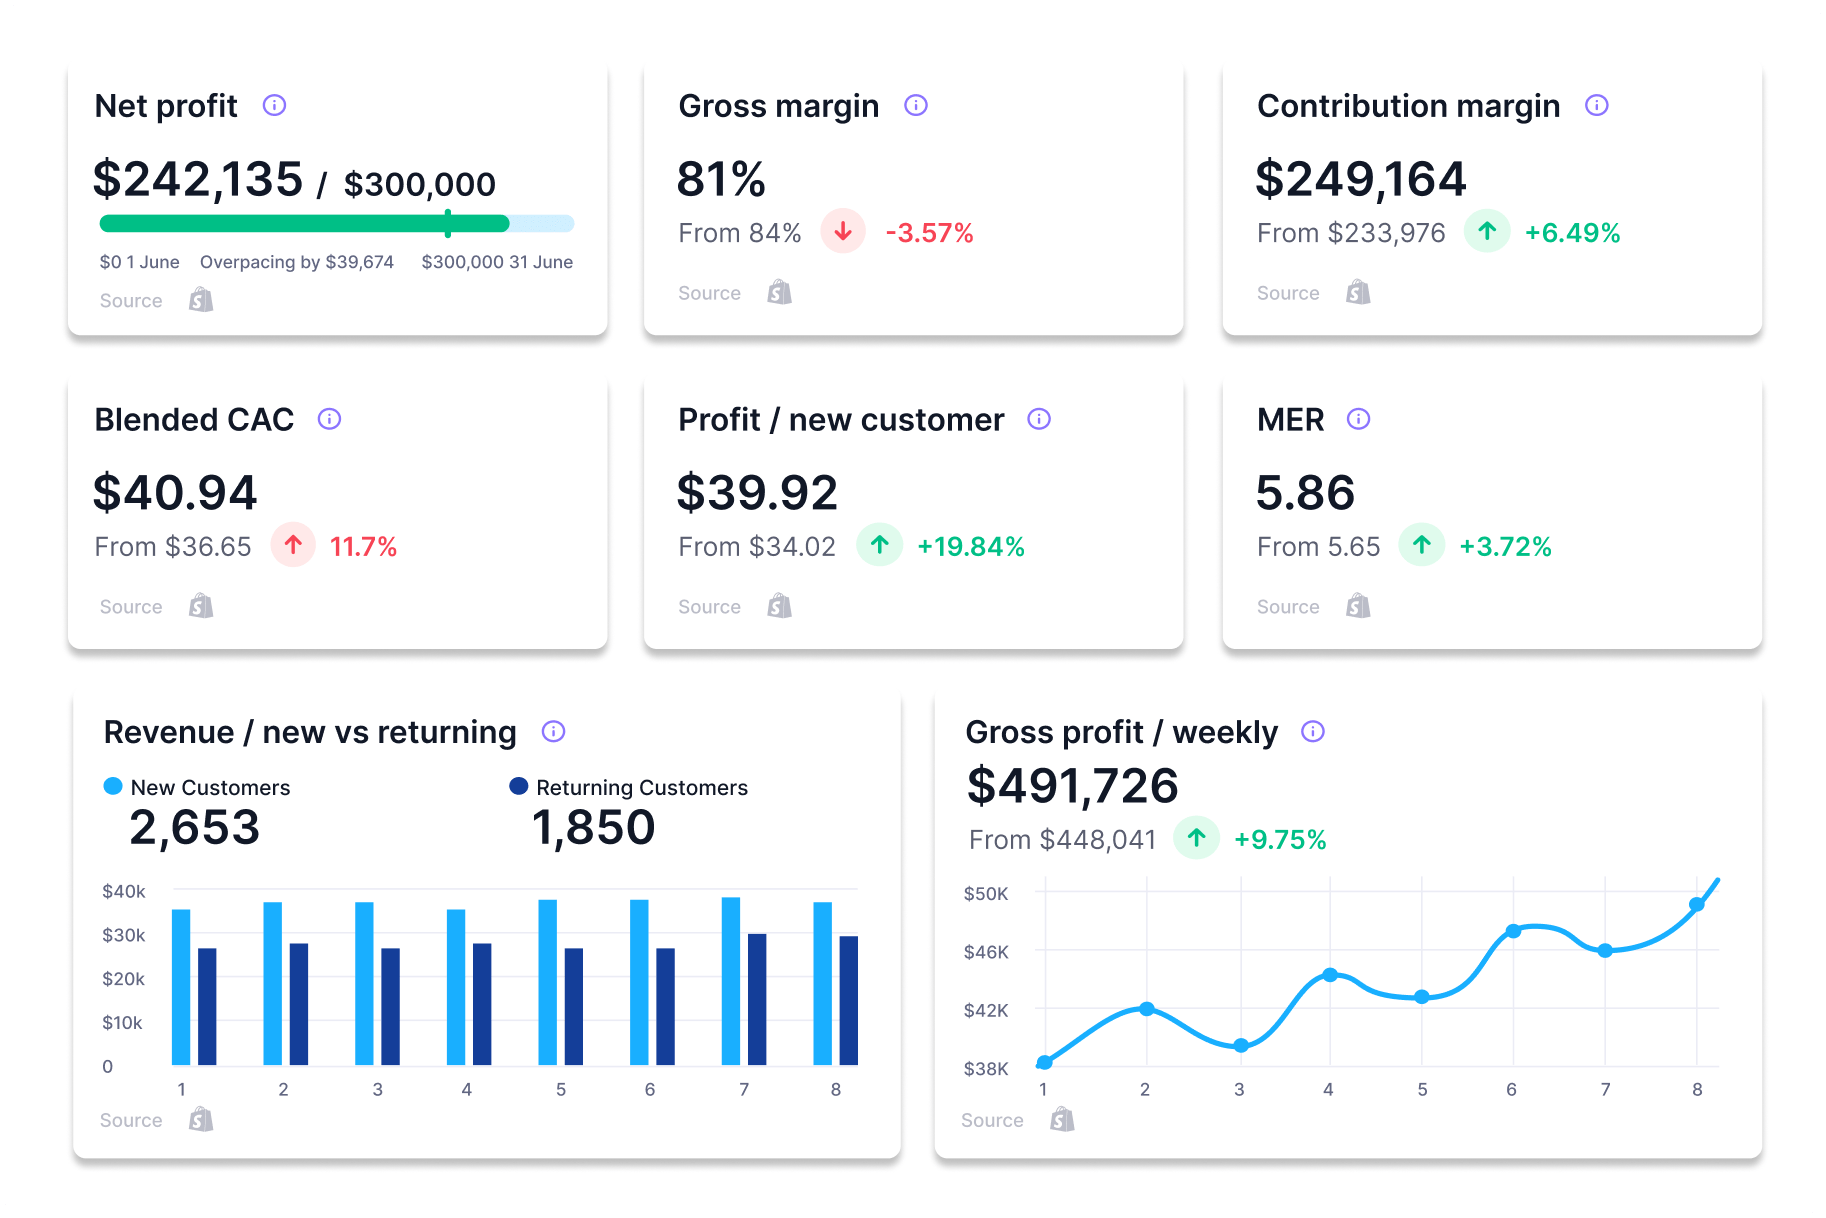Open info for Revenue / new vs returning
Screen dimensions: 1826x1218
(553, 731)
